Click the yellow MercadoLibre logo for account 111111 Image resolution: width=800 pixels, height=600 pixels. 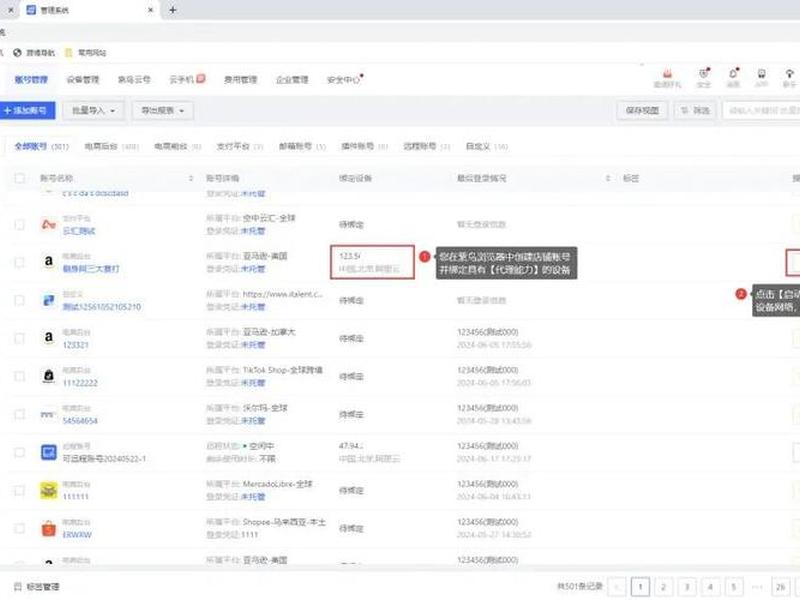pos(48,490)
